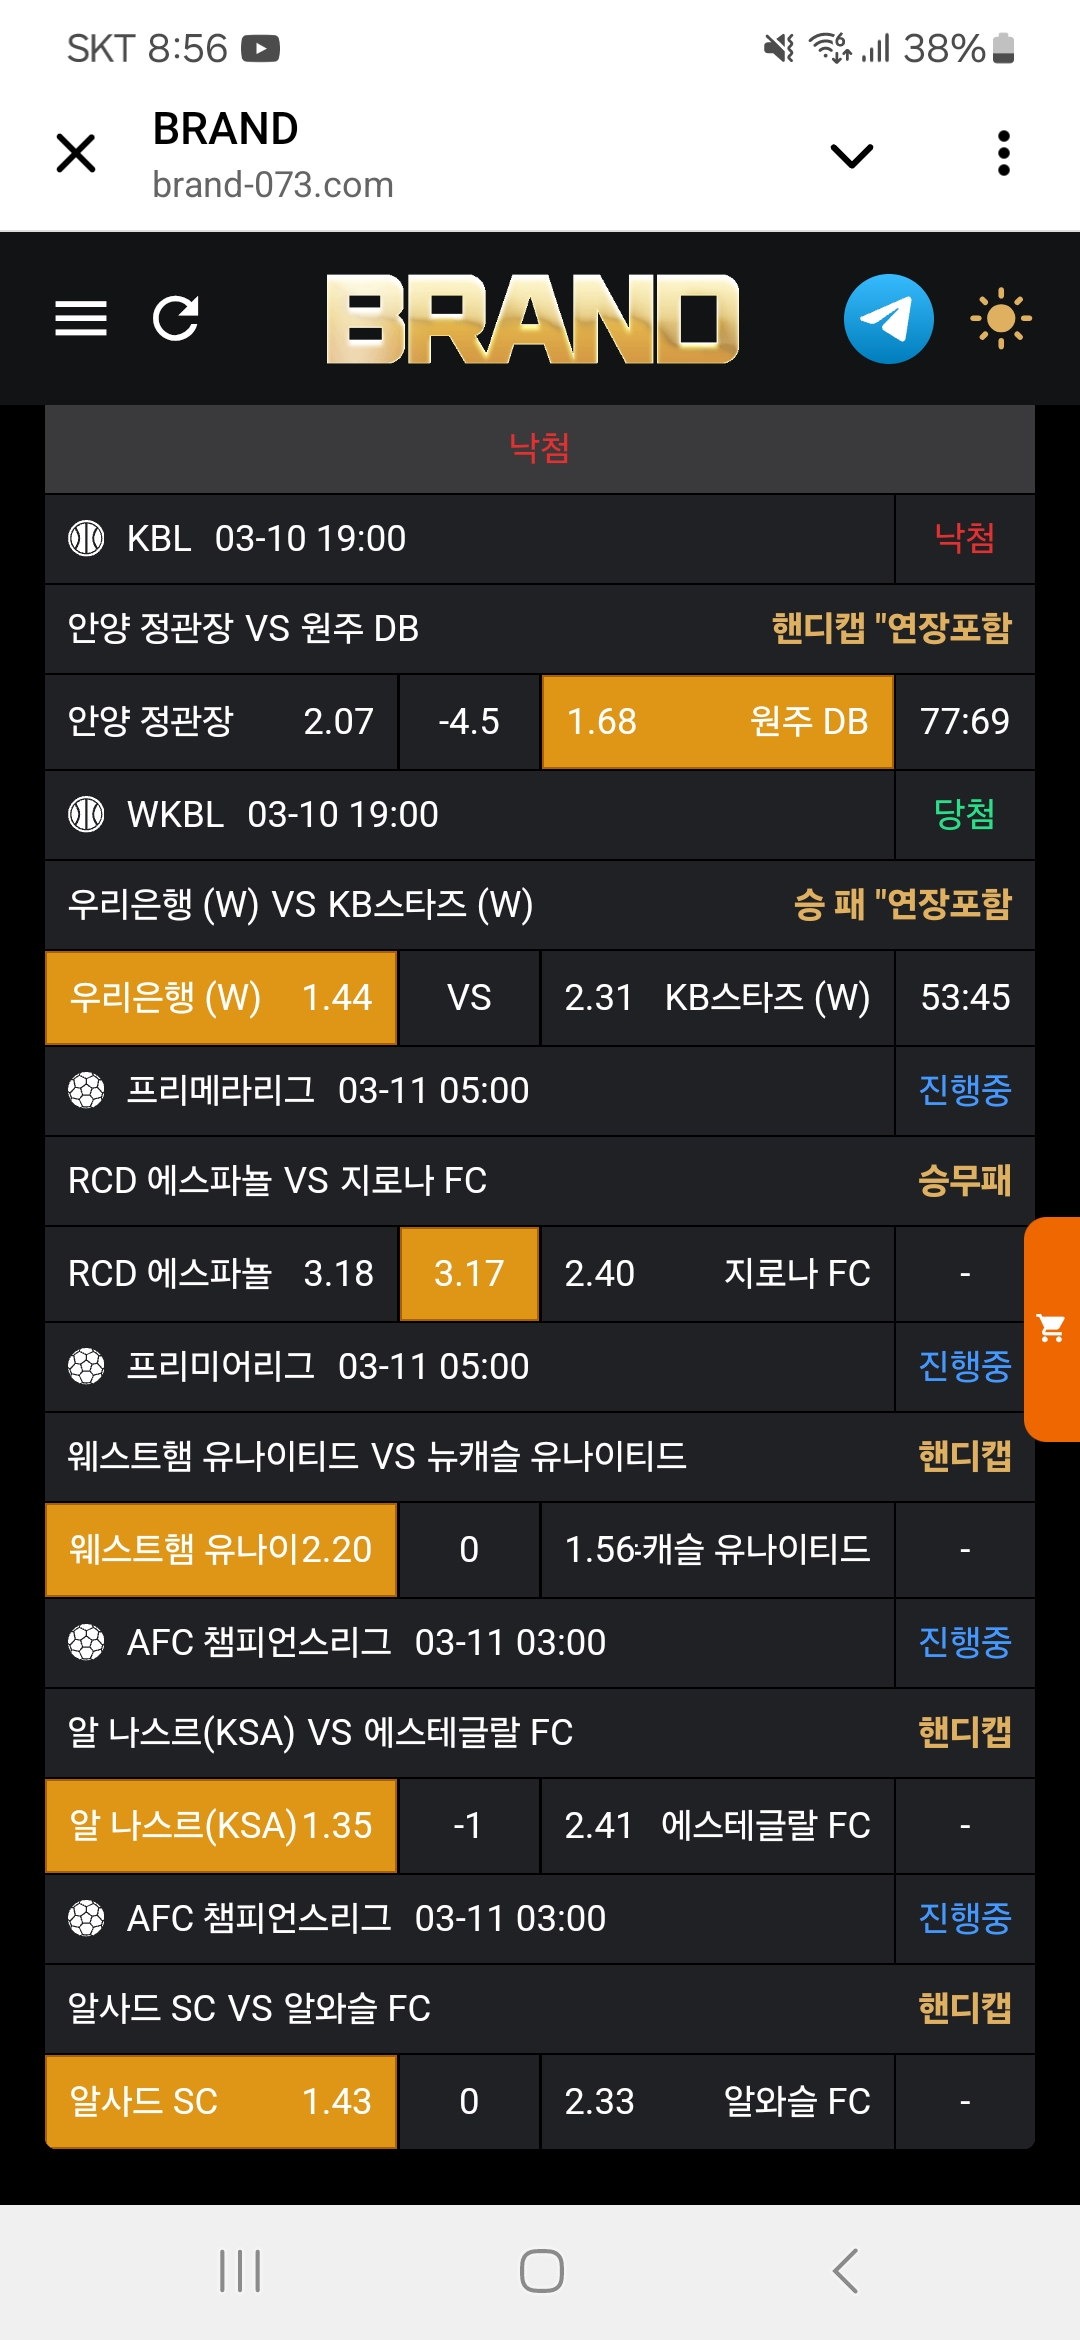
Task: Tap Android back navigation button
Action: coord(846,2271)
